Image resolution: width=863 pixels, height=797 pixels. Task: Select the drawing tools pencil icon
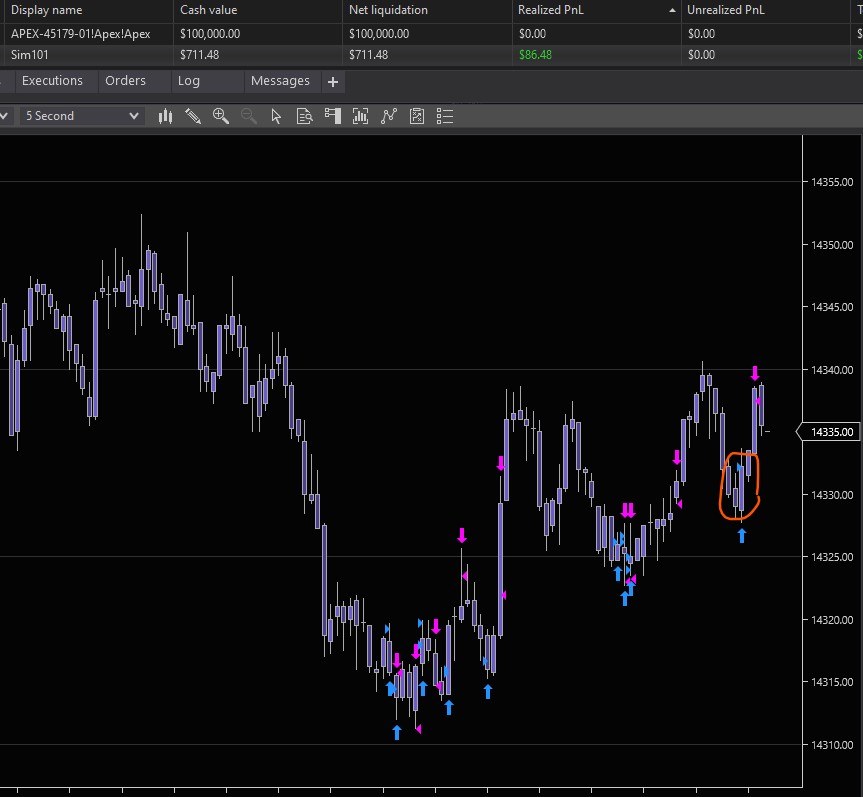[x=193, y=116]
